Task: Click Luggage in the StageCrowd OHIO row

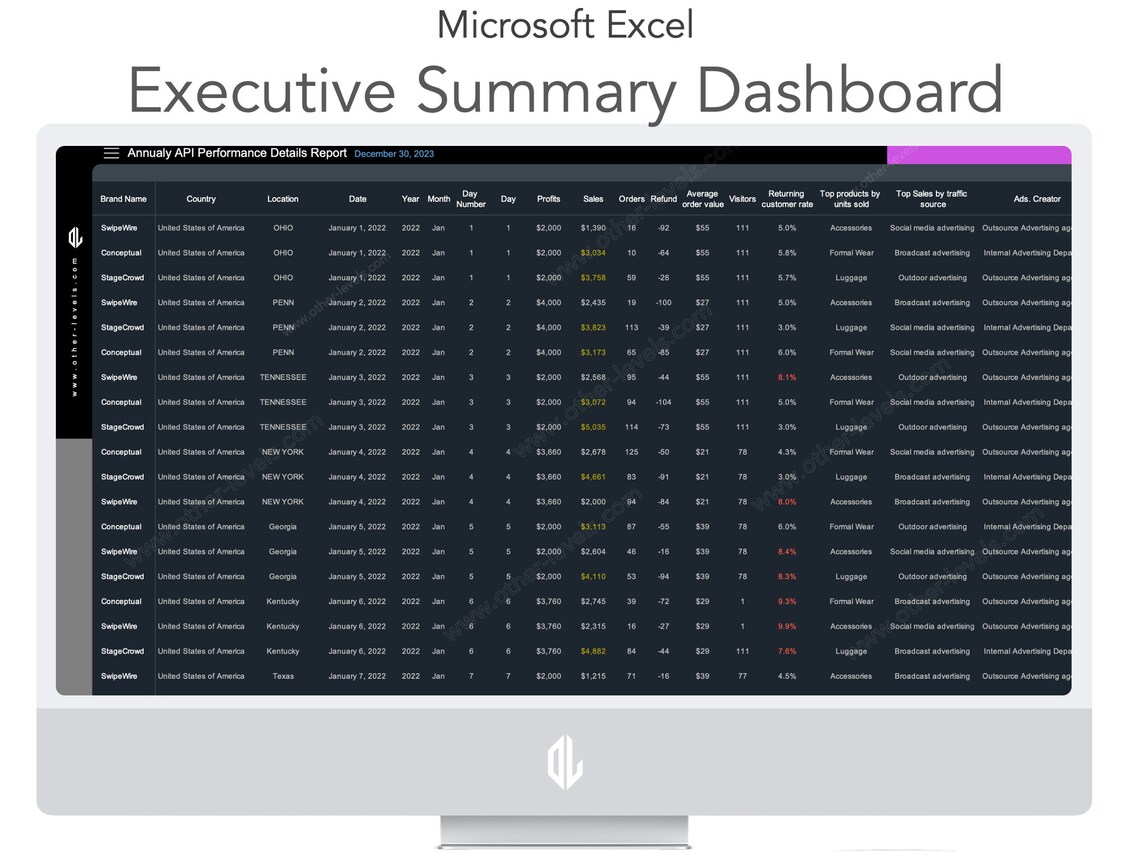Action: [851, 278]
